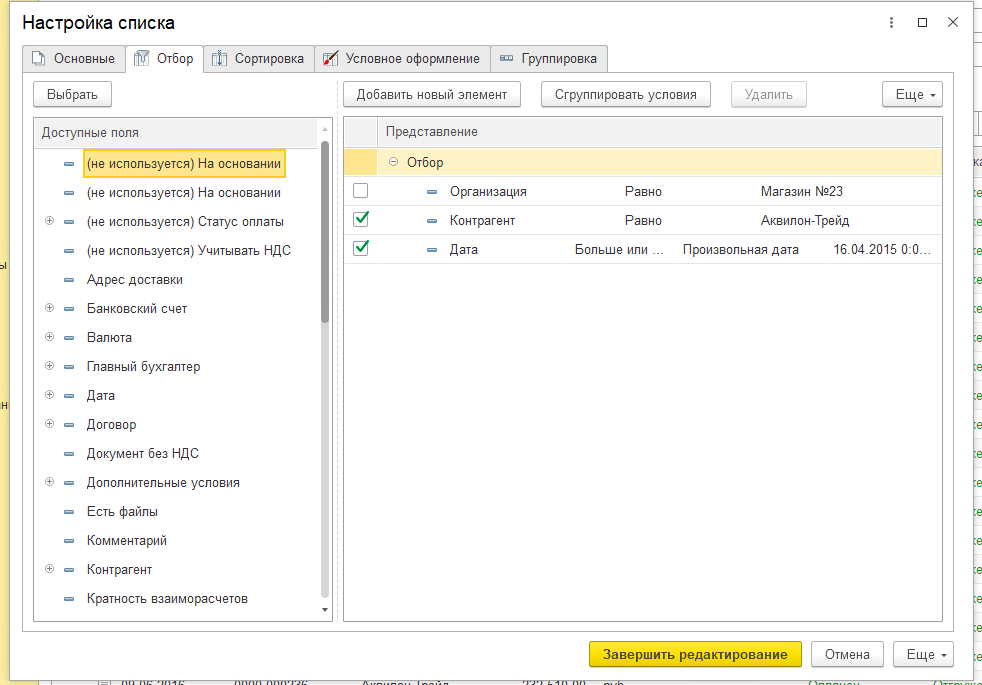The width and height of the screenshot is (982, 685).
Task: Click the Группировка tab icon
Action: [507, 58]
